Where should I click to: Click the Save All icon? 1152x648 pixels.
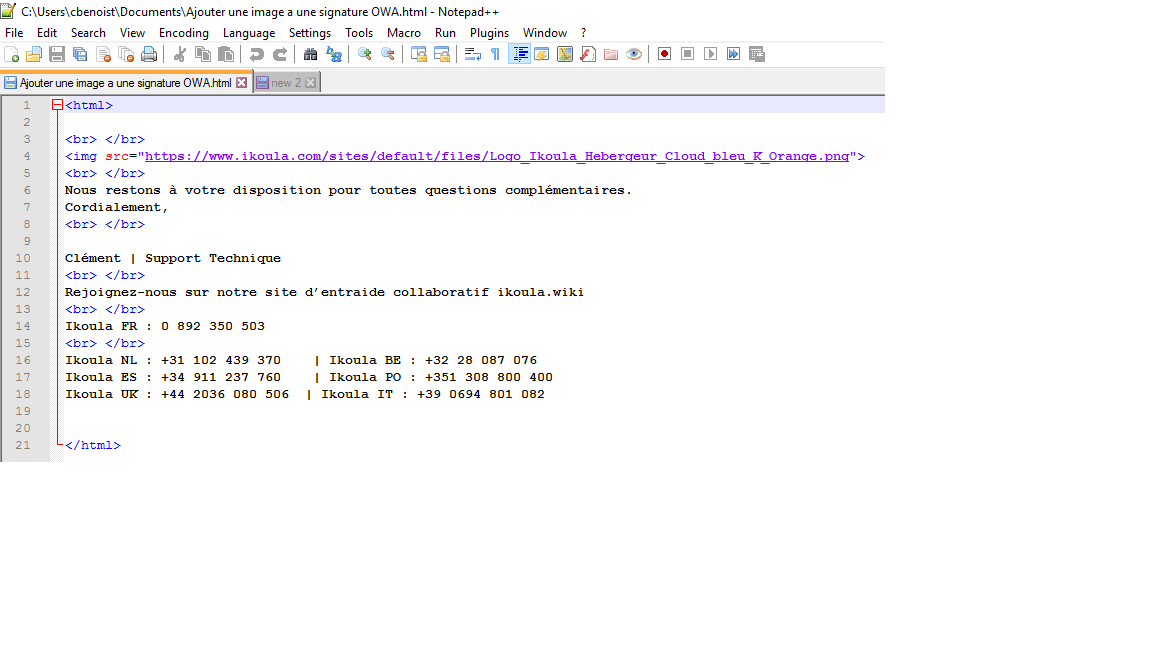coord(80,54)
